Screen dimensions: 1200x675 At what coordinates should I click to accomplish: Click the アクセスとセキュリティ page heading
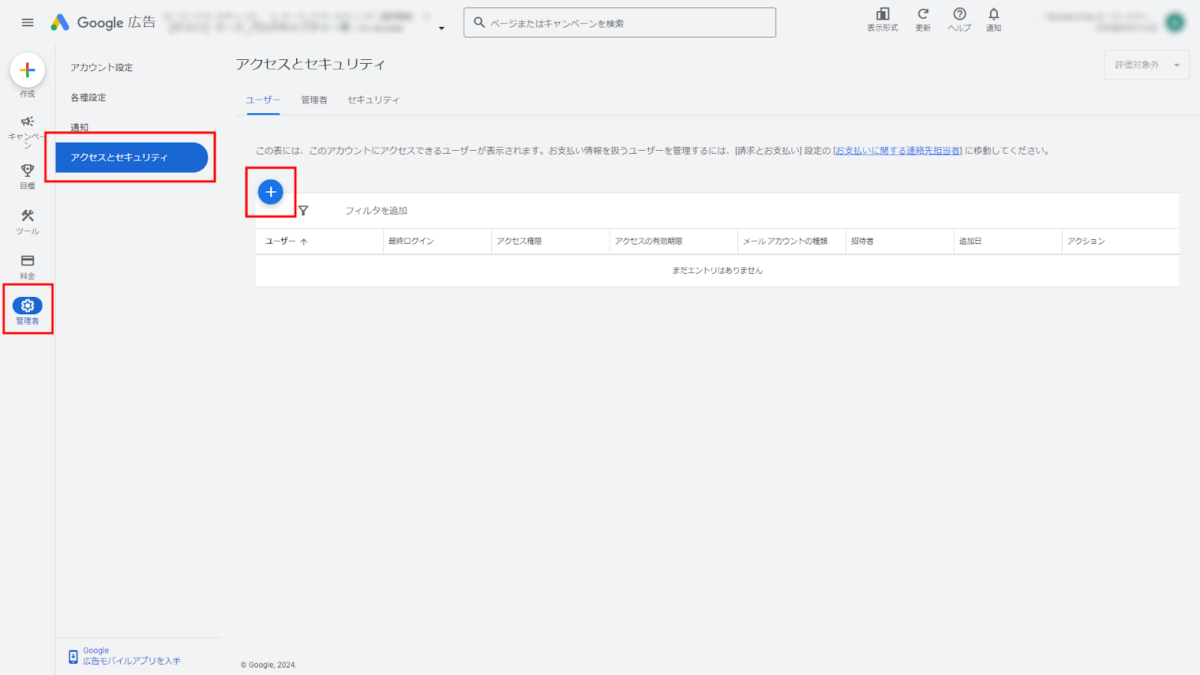(310, 64)
